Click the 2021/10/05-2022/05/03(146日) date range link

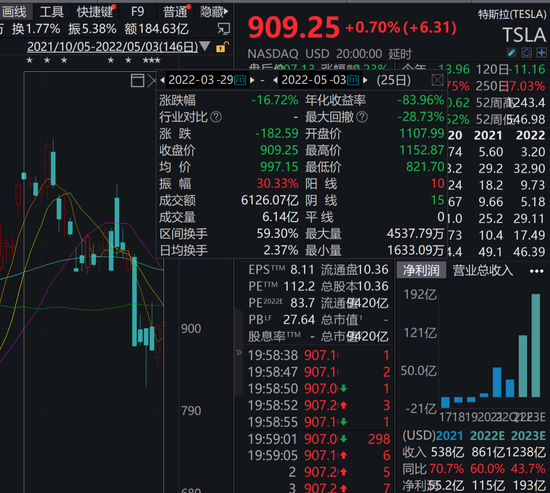113,46
